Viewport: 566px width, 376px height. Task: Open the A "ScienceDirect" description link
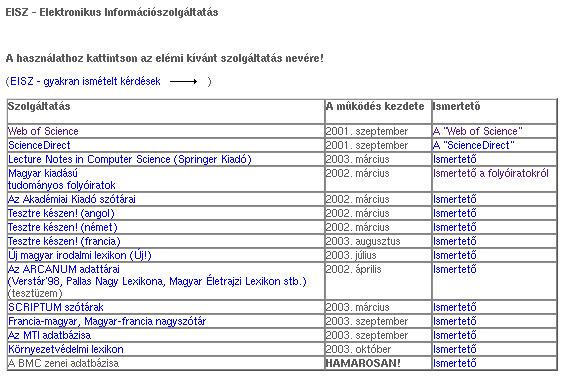[474, 145]
